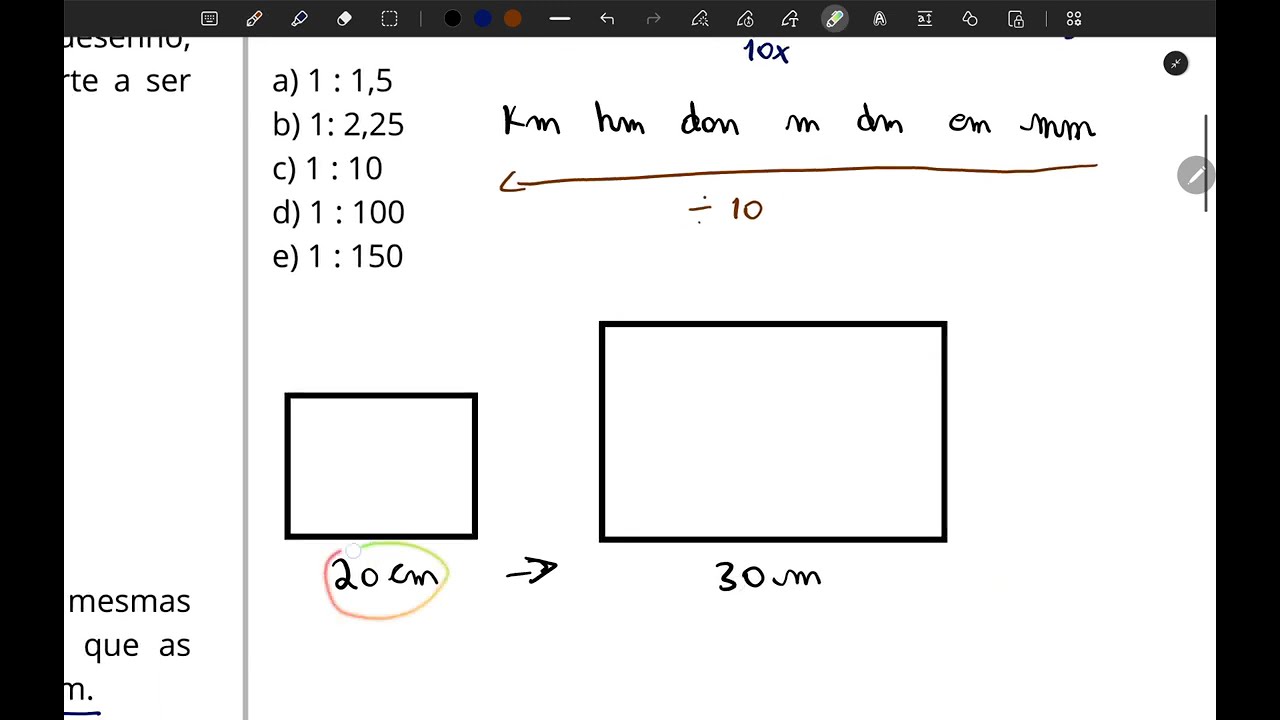
Task: Select the pen tool
Action: (254, 19)
